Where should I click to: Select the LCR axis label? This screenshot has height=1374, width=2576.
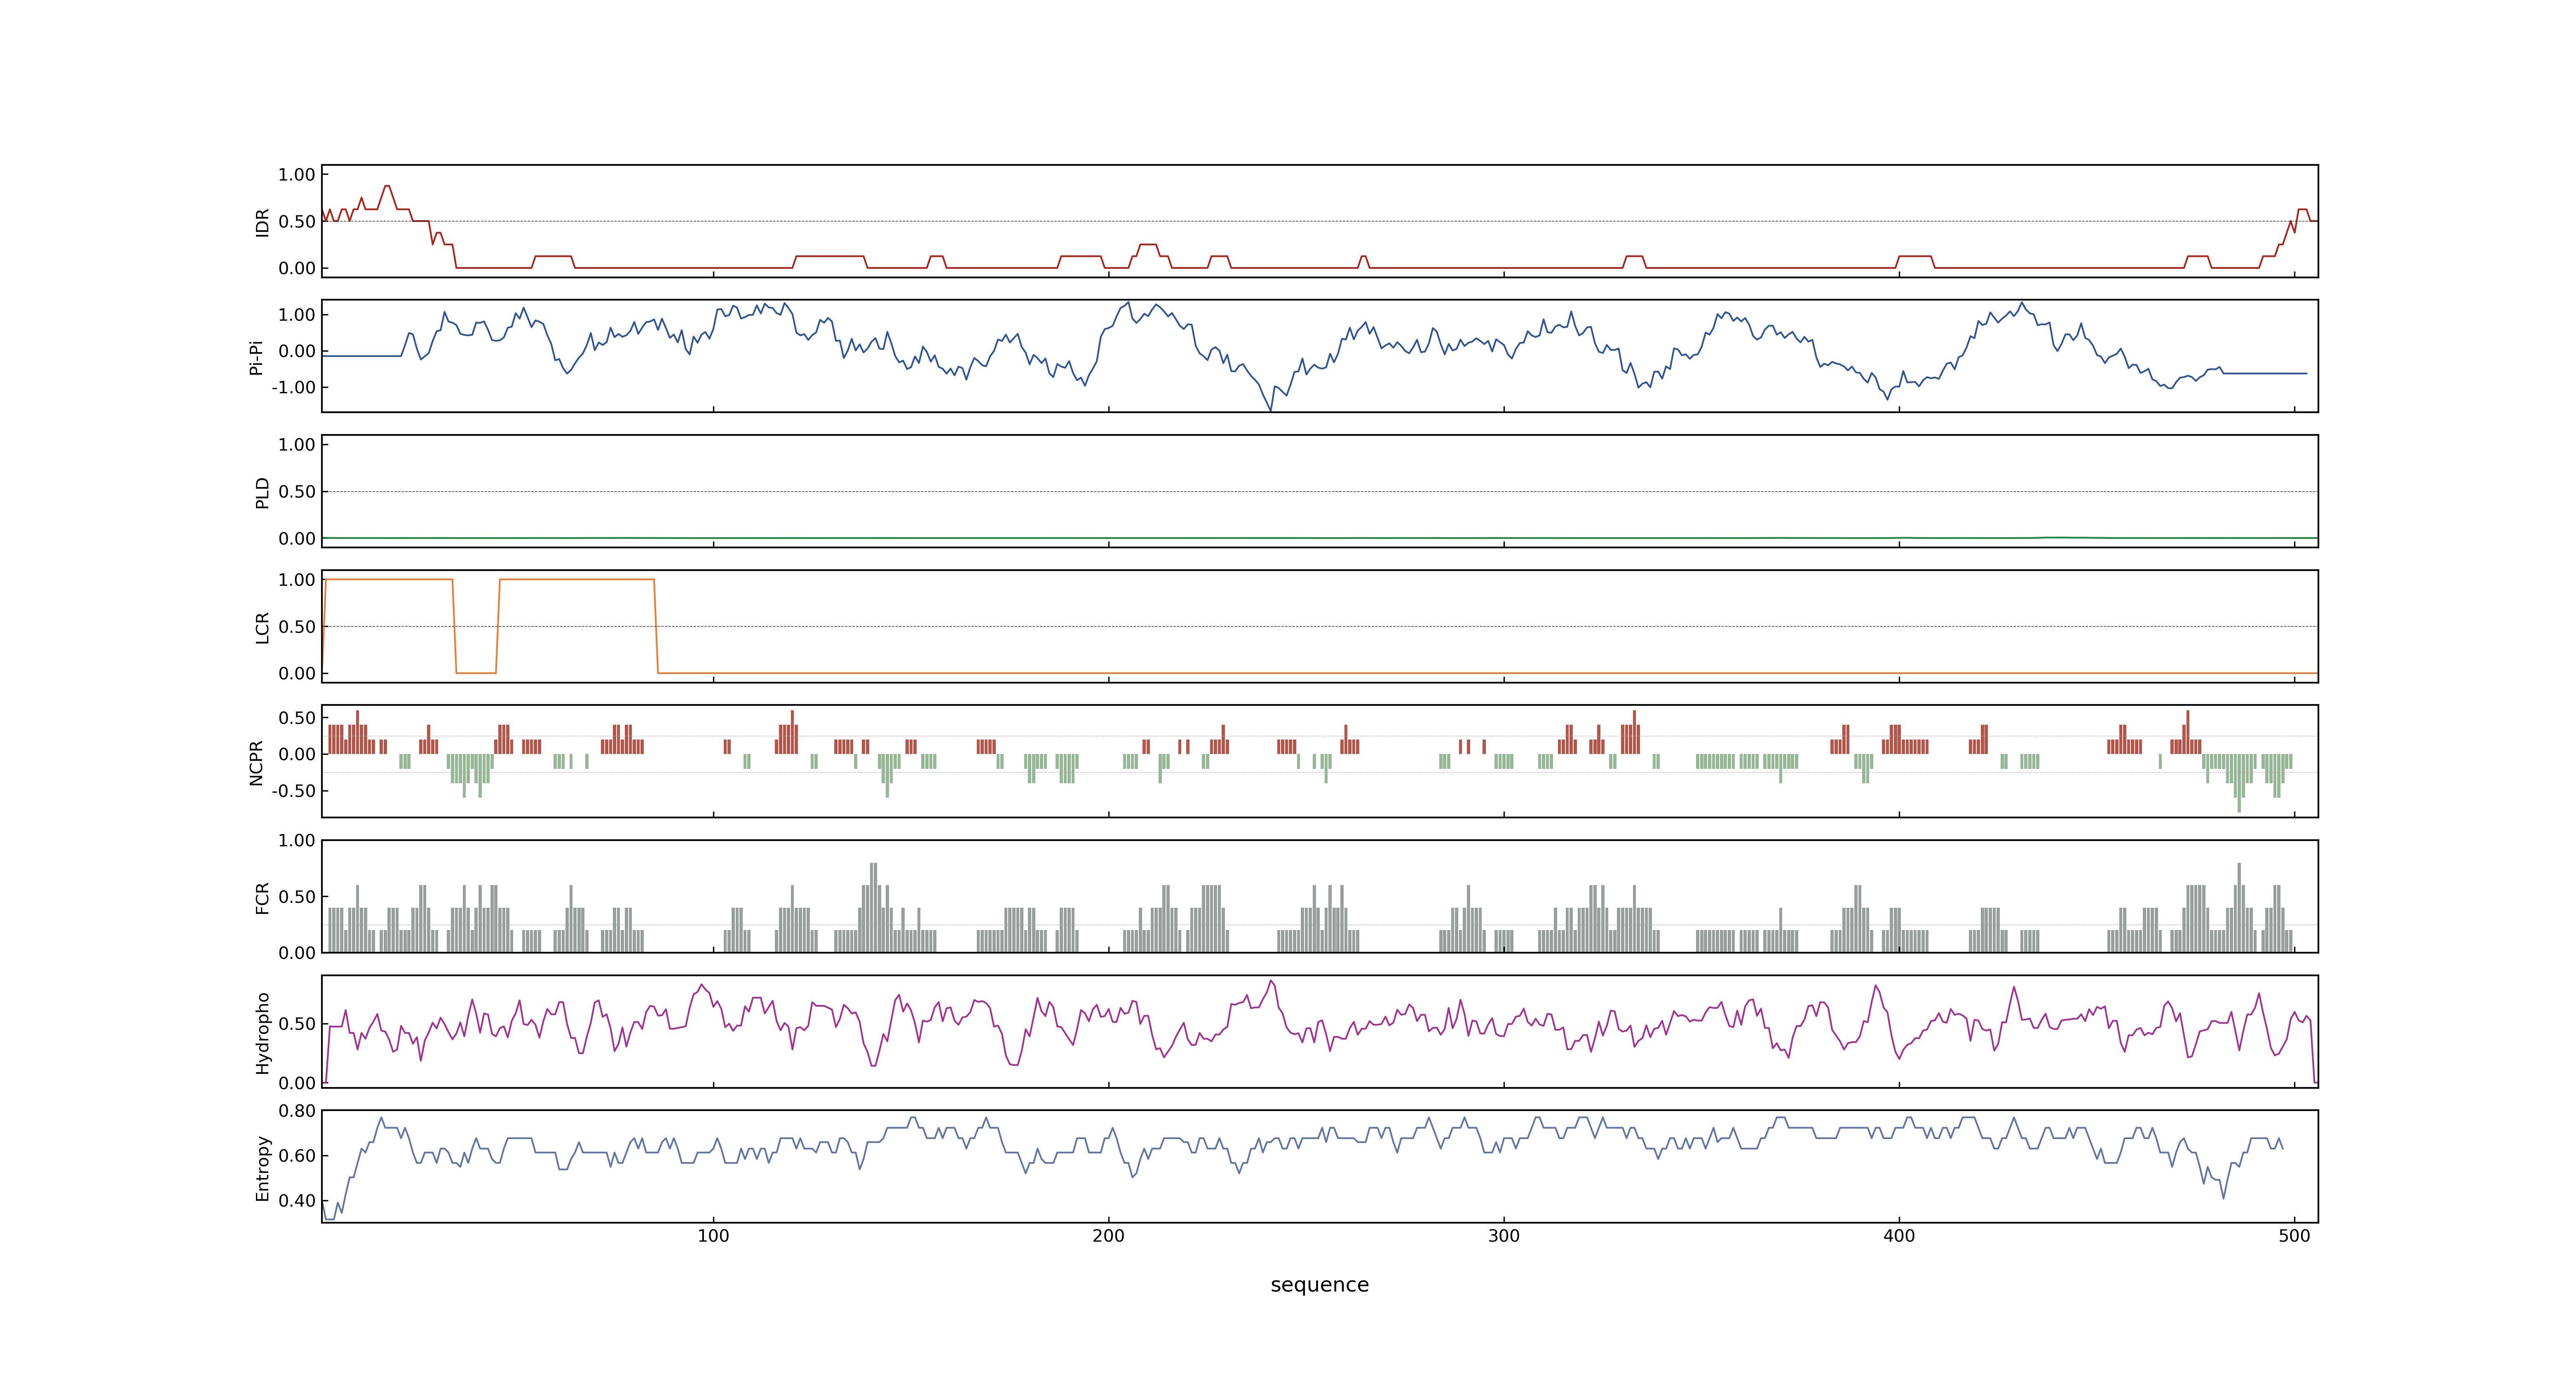tap(263, 627)
